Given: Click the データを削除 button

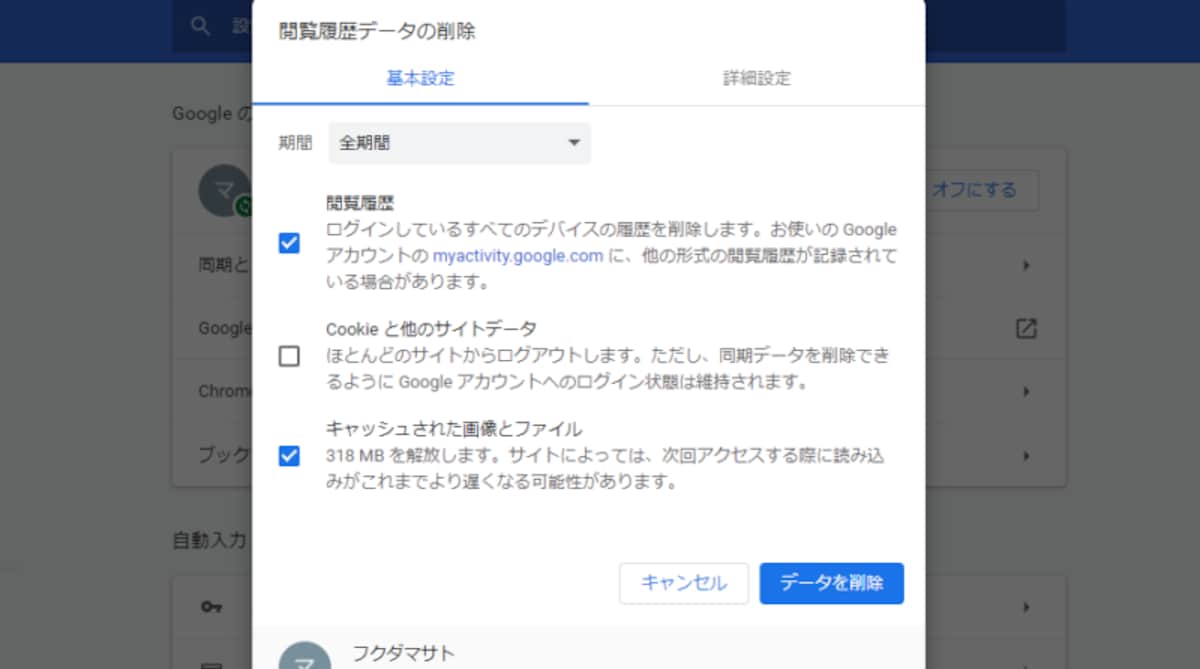Looking at the screenshot, I should [832, 583].
